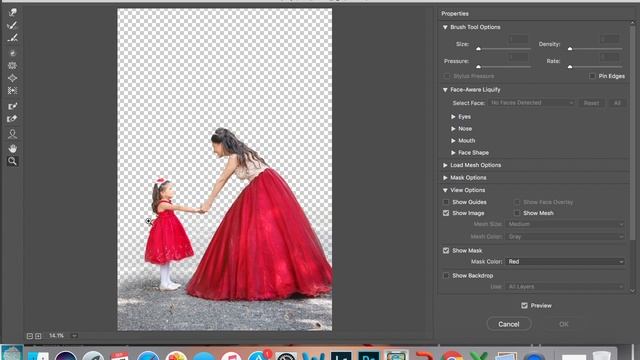Screen dimensions: 640x360
Task: Click the brush Size slider
Action: [x=504, y=49]
